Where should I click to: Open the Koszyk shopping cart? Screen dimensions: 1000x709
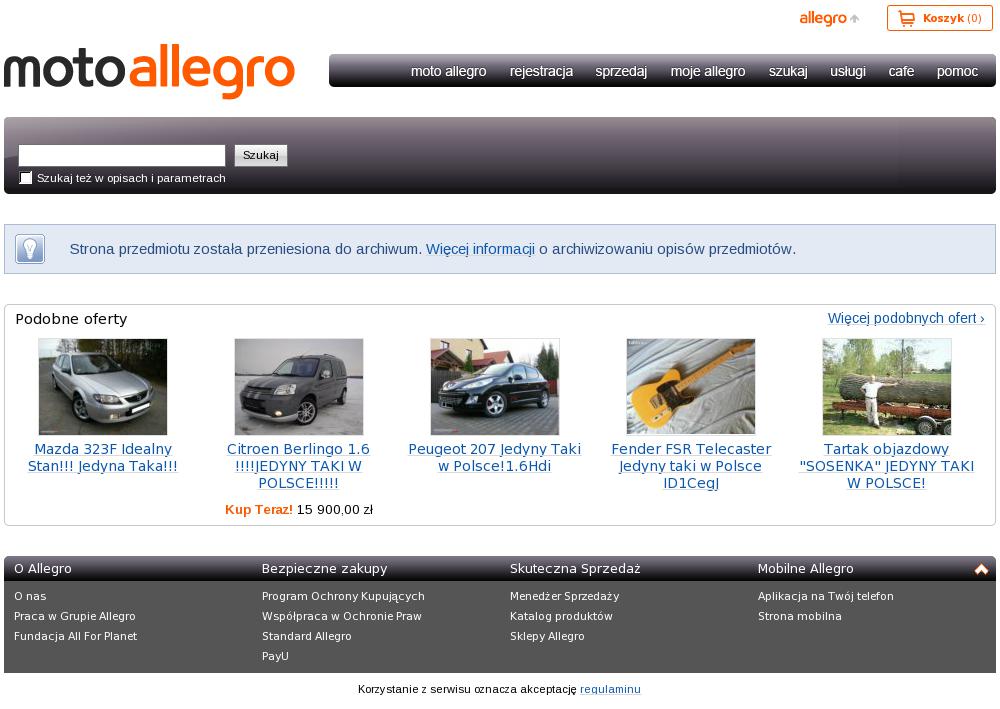[x=939, y=18]
